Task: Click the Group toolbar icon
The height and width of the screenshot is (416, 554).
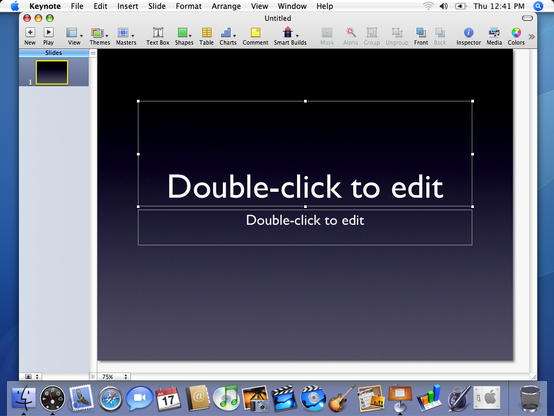Action: click(x=372, y=36)
